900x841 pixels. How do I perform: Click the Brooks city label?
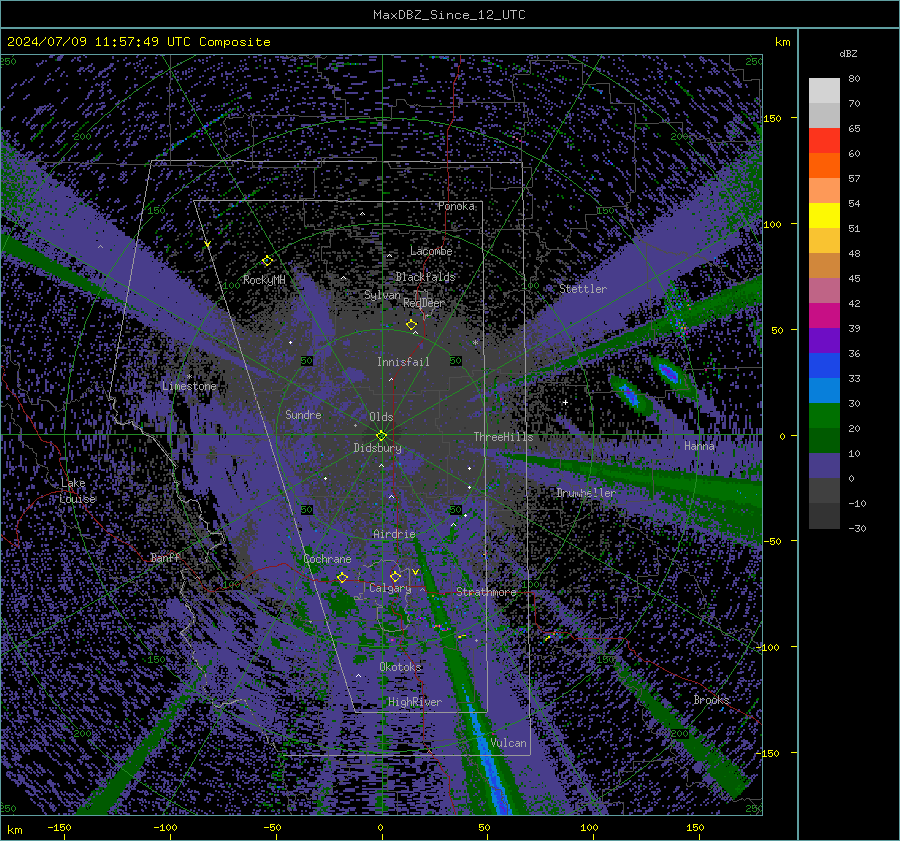point(711,700)
